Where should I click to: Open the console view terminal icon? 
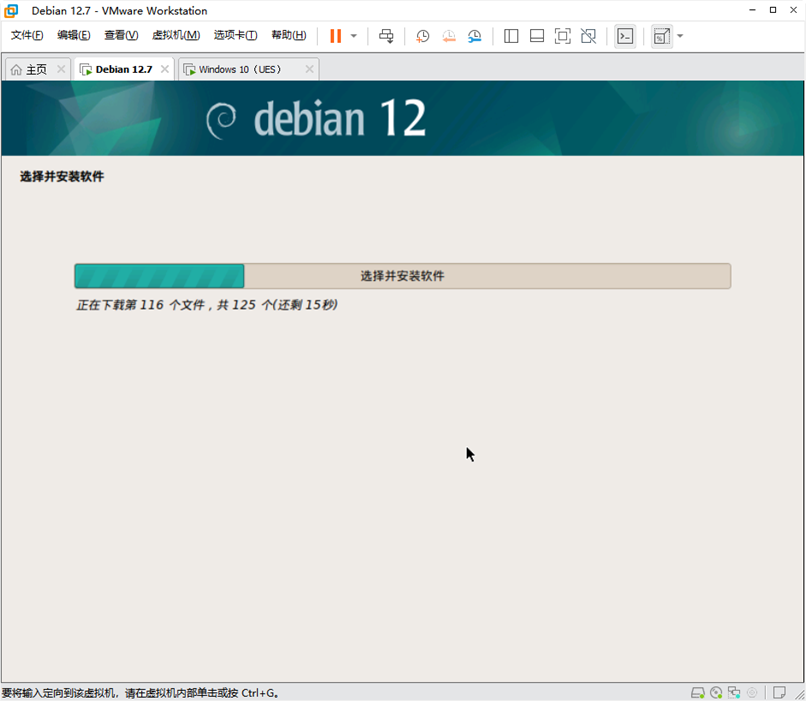coord(625,36)
